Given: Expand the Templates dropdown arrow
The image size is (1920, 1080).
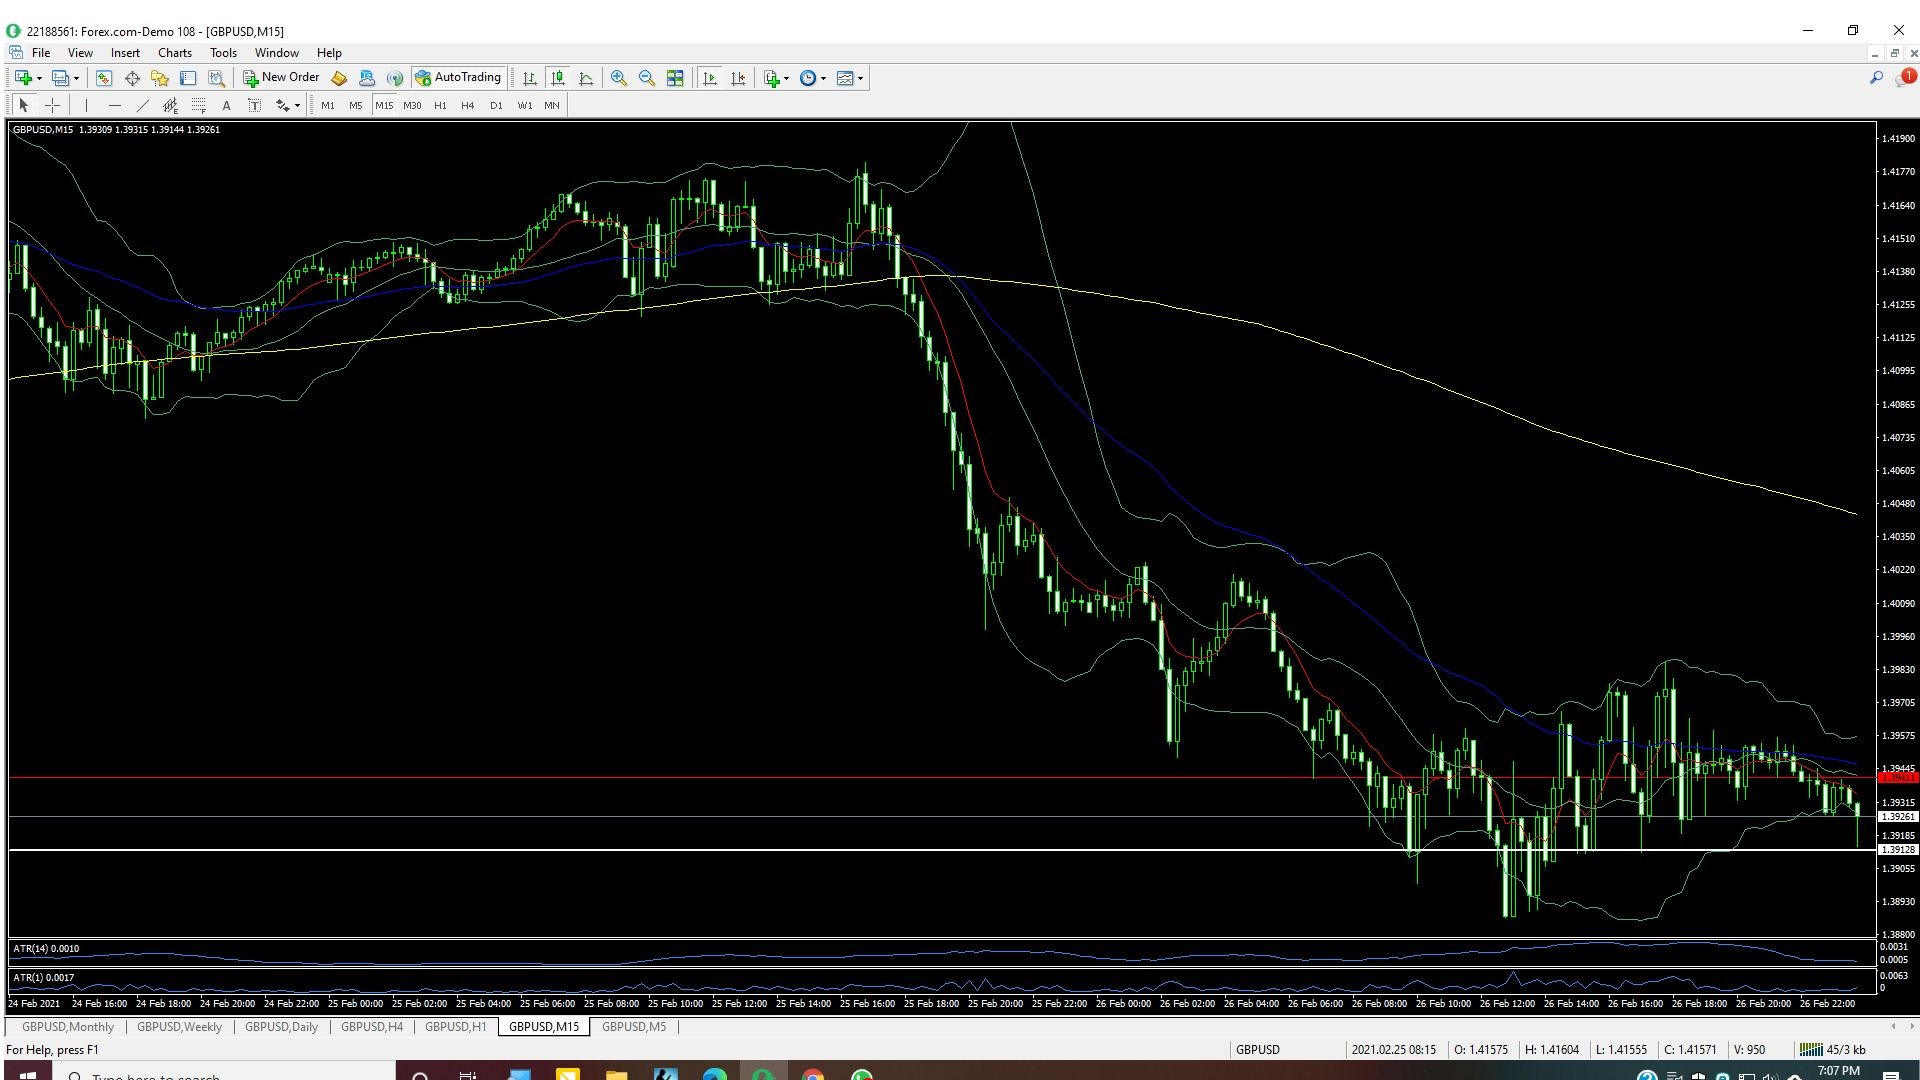Looking at the screenshot, I should 861,78.
